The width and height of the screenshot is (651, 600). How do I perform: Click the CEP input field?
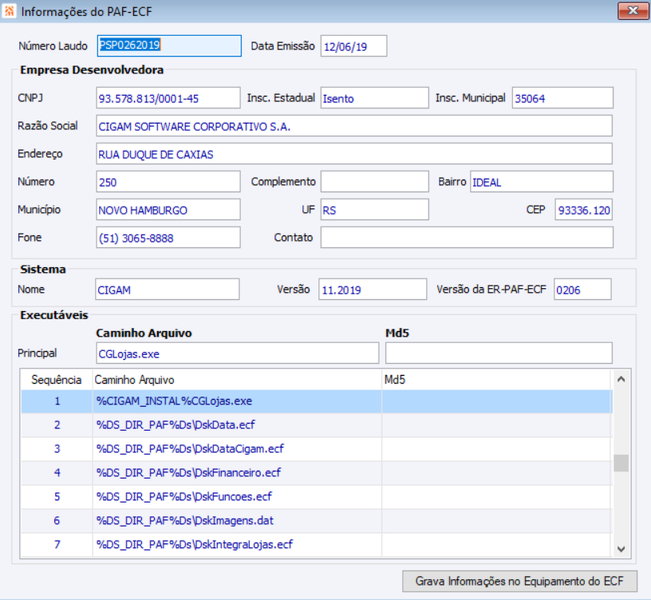pyautogui.click(x=584, y=209)
